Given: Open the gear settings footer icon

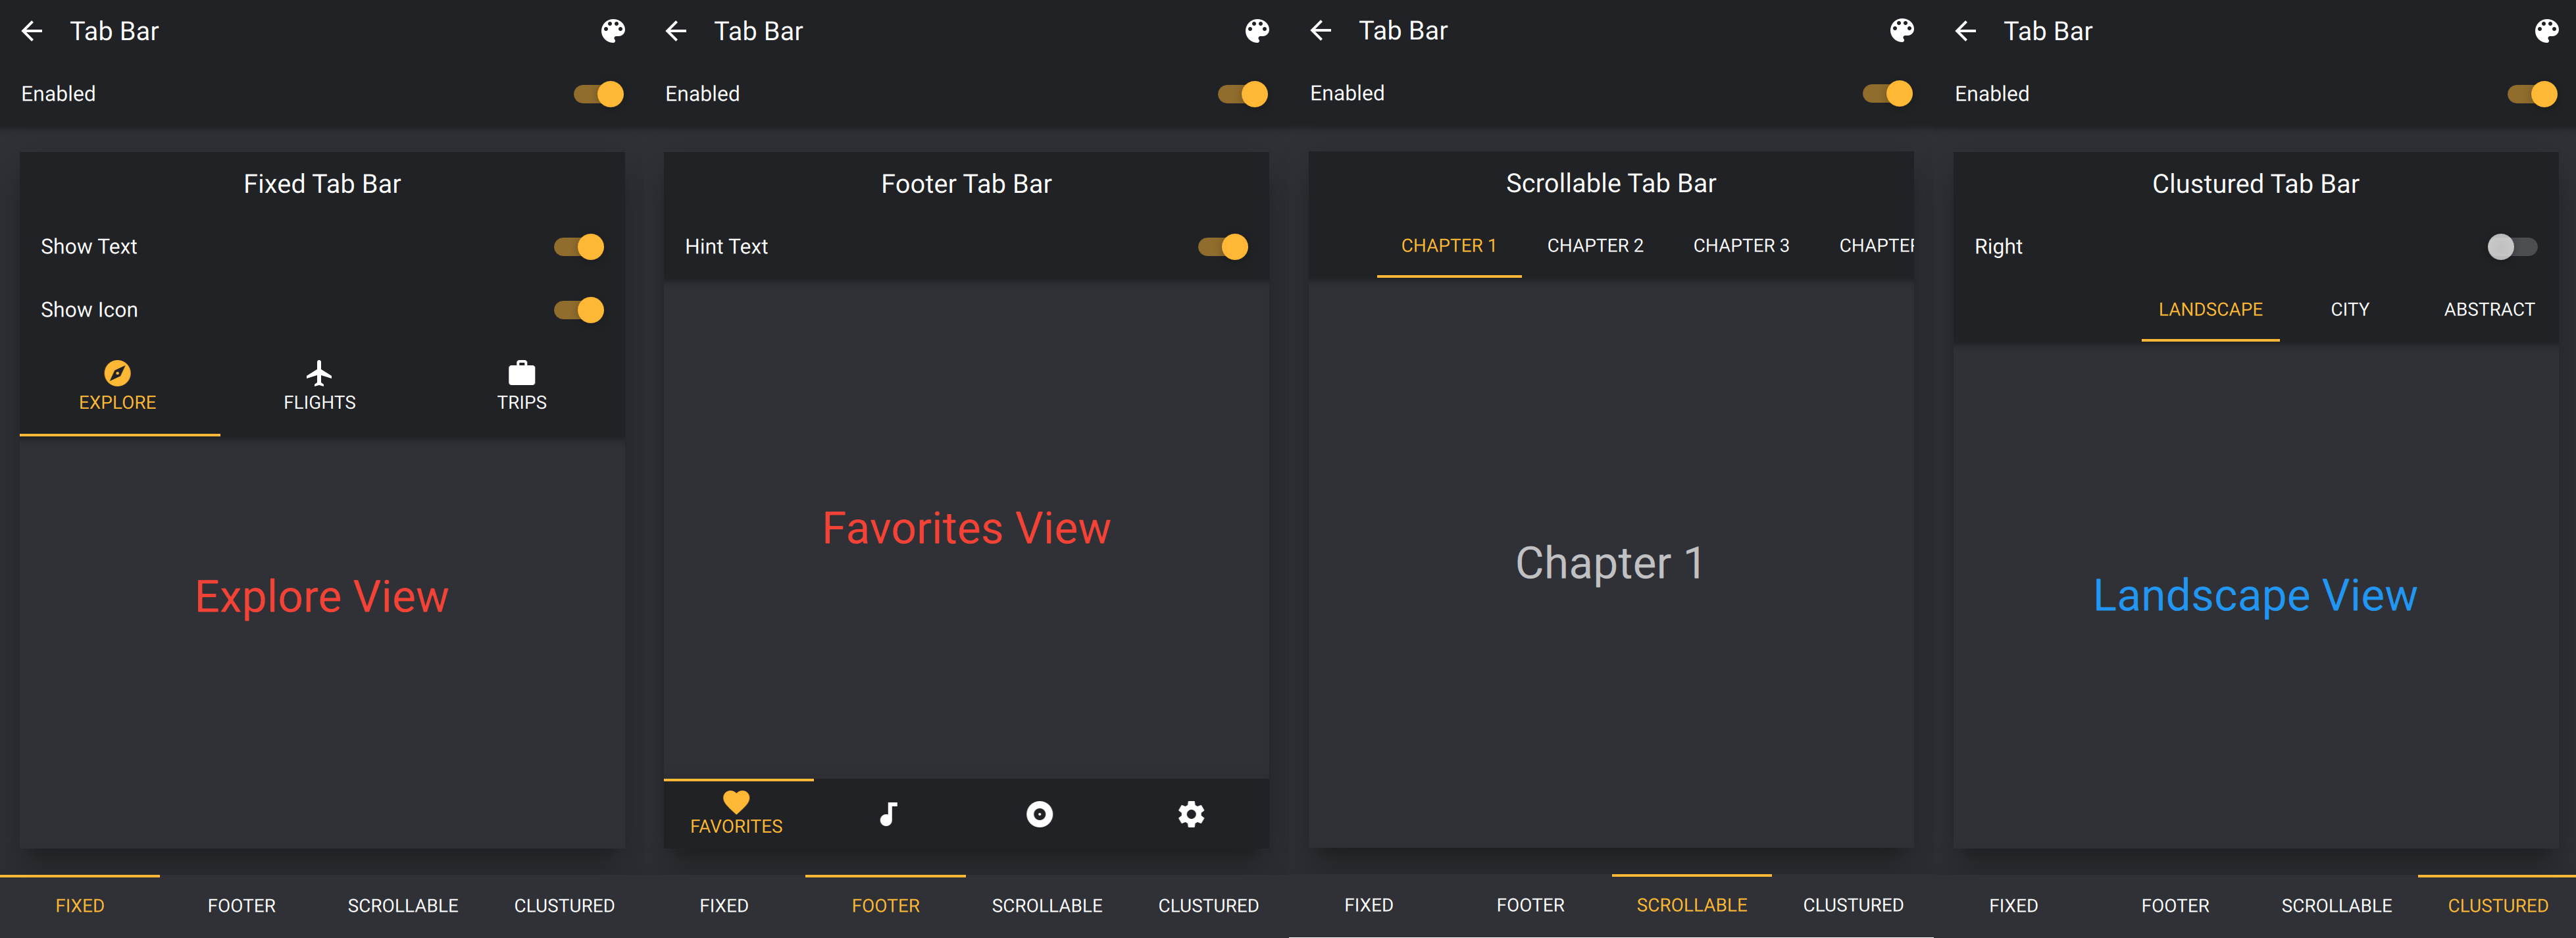Looking at the screenshot, I should pos(1190,814).
